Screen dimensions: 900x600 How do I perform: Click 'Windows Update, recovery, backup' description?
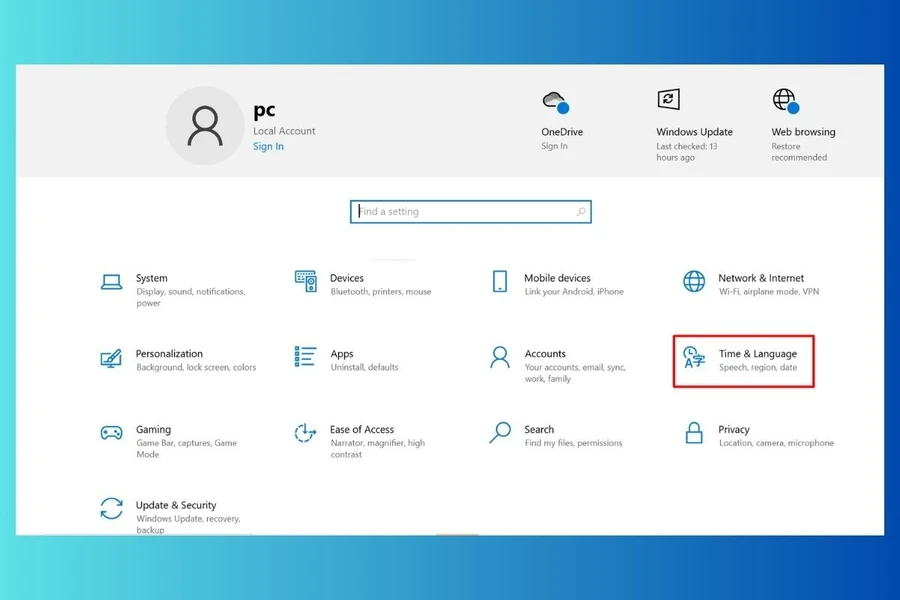coord(188,524)
